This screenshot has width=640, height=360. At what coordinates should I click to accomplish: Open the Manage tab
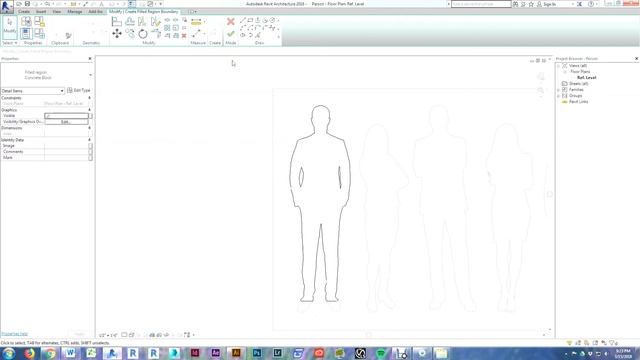tap(75, 11)
